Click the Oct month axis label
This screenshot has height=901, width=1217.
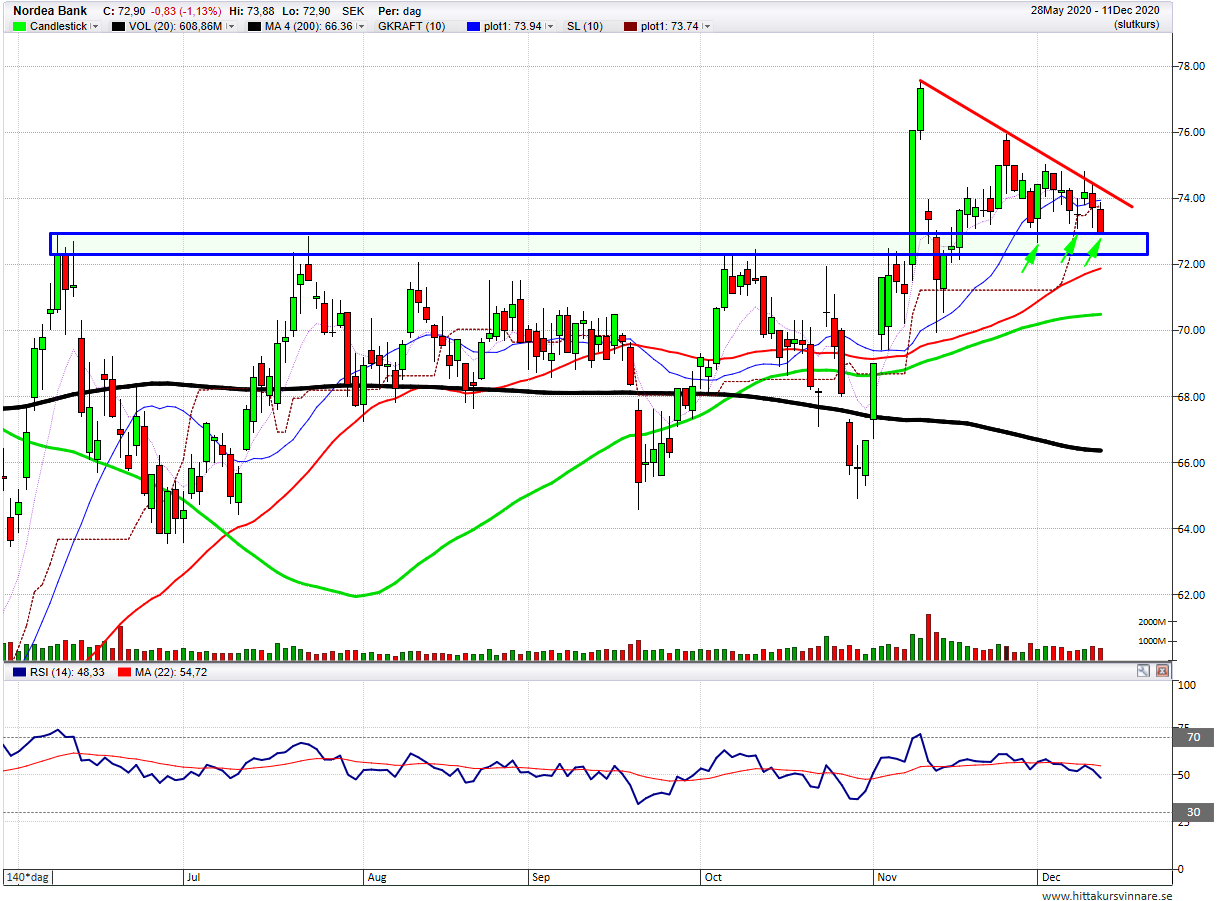point(713,877)
